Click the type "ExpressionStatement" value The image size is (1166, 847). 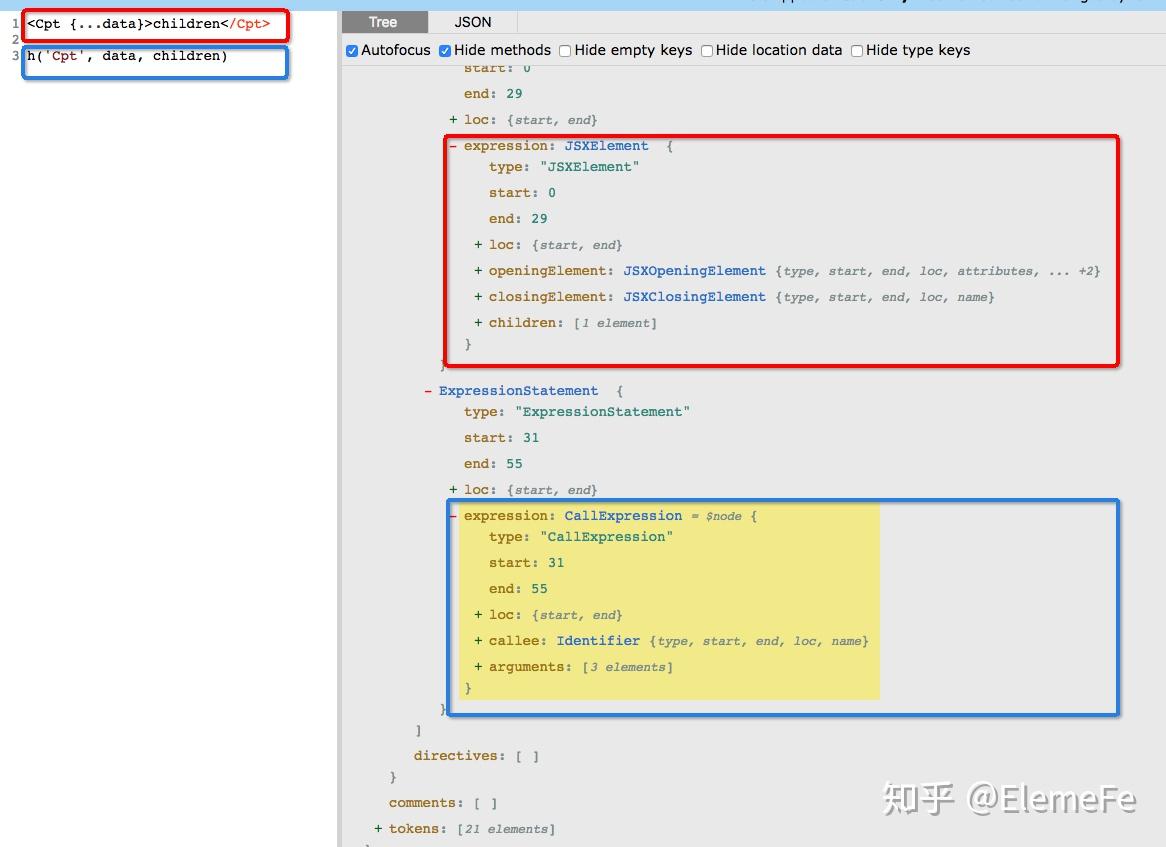point(602,412)
